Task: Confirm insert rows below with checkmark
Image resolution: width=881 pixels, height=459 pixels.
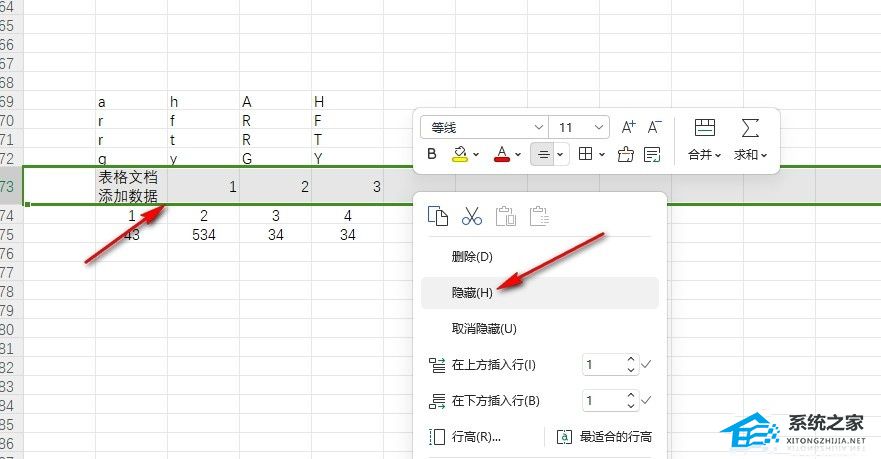Action: pos(646,401)
